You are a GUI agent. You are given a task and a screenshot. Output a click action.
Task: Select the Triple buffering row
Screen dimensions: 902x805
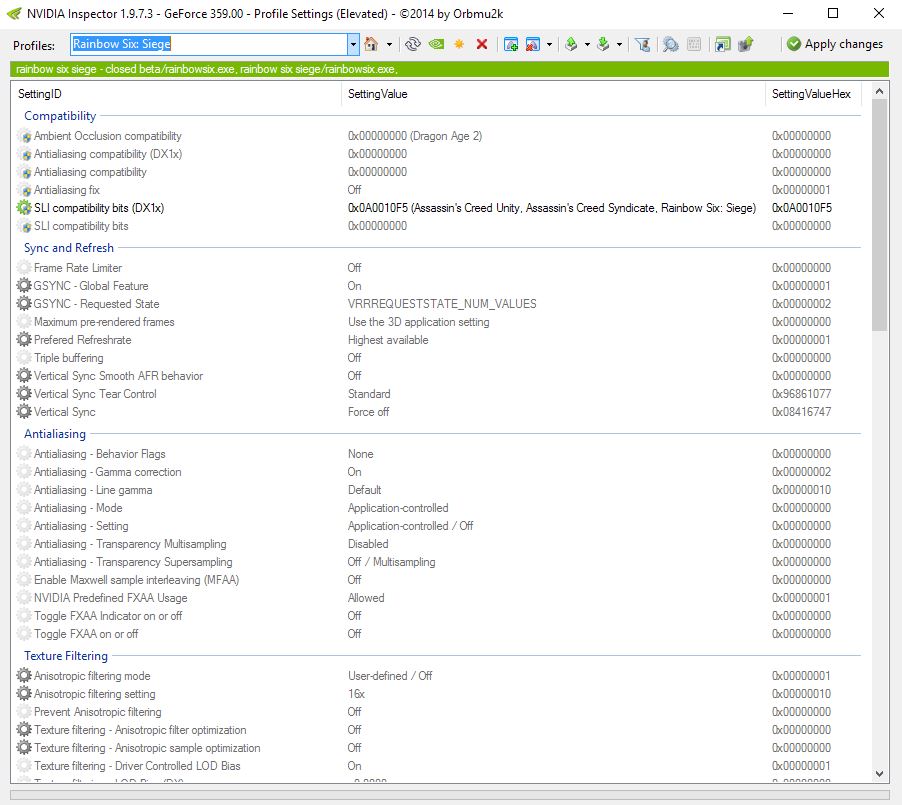438,358
